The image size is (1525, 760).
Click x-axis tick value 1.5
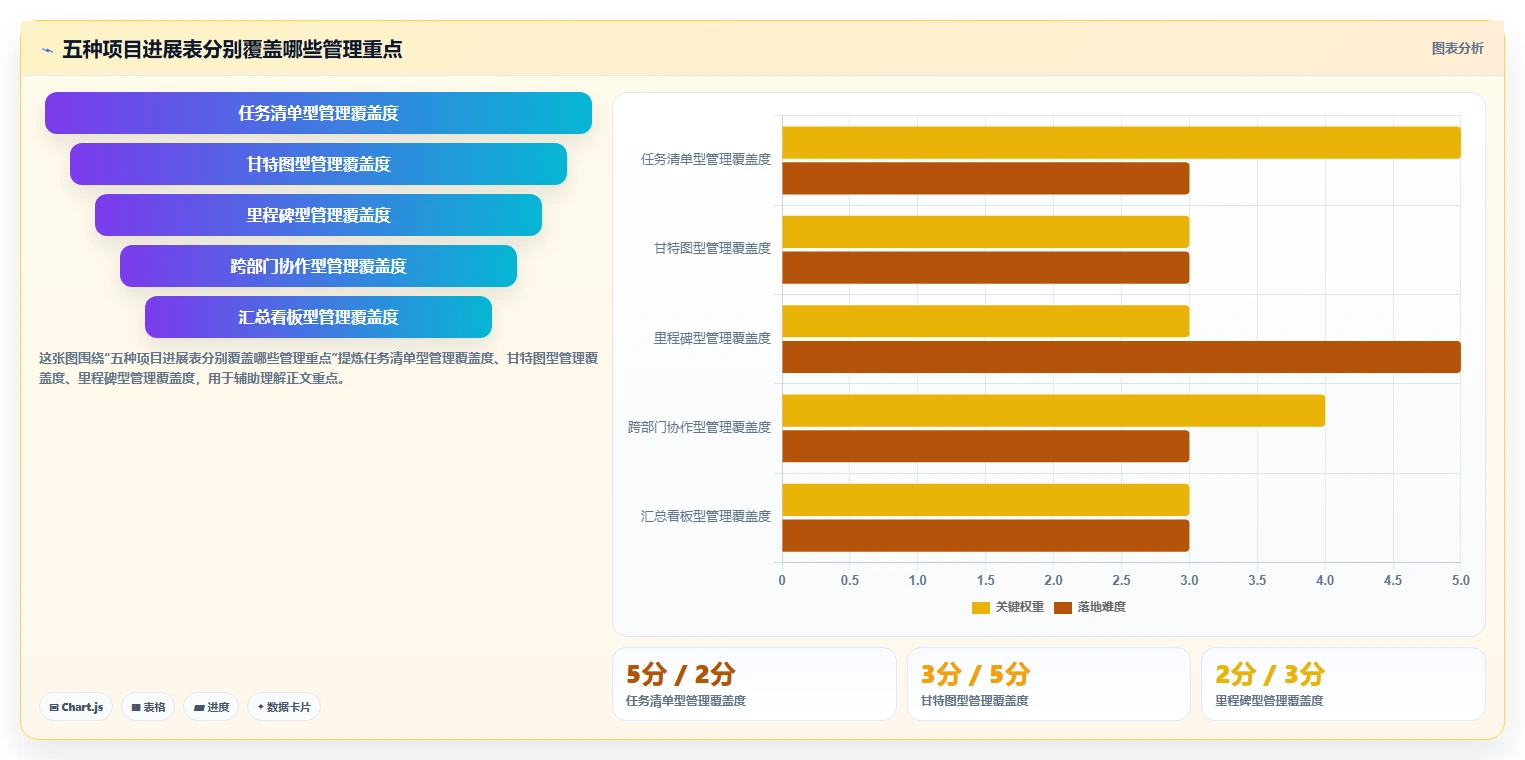pos(985,580)
